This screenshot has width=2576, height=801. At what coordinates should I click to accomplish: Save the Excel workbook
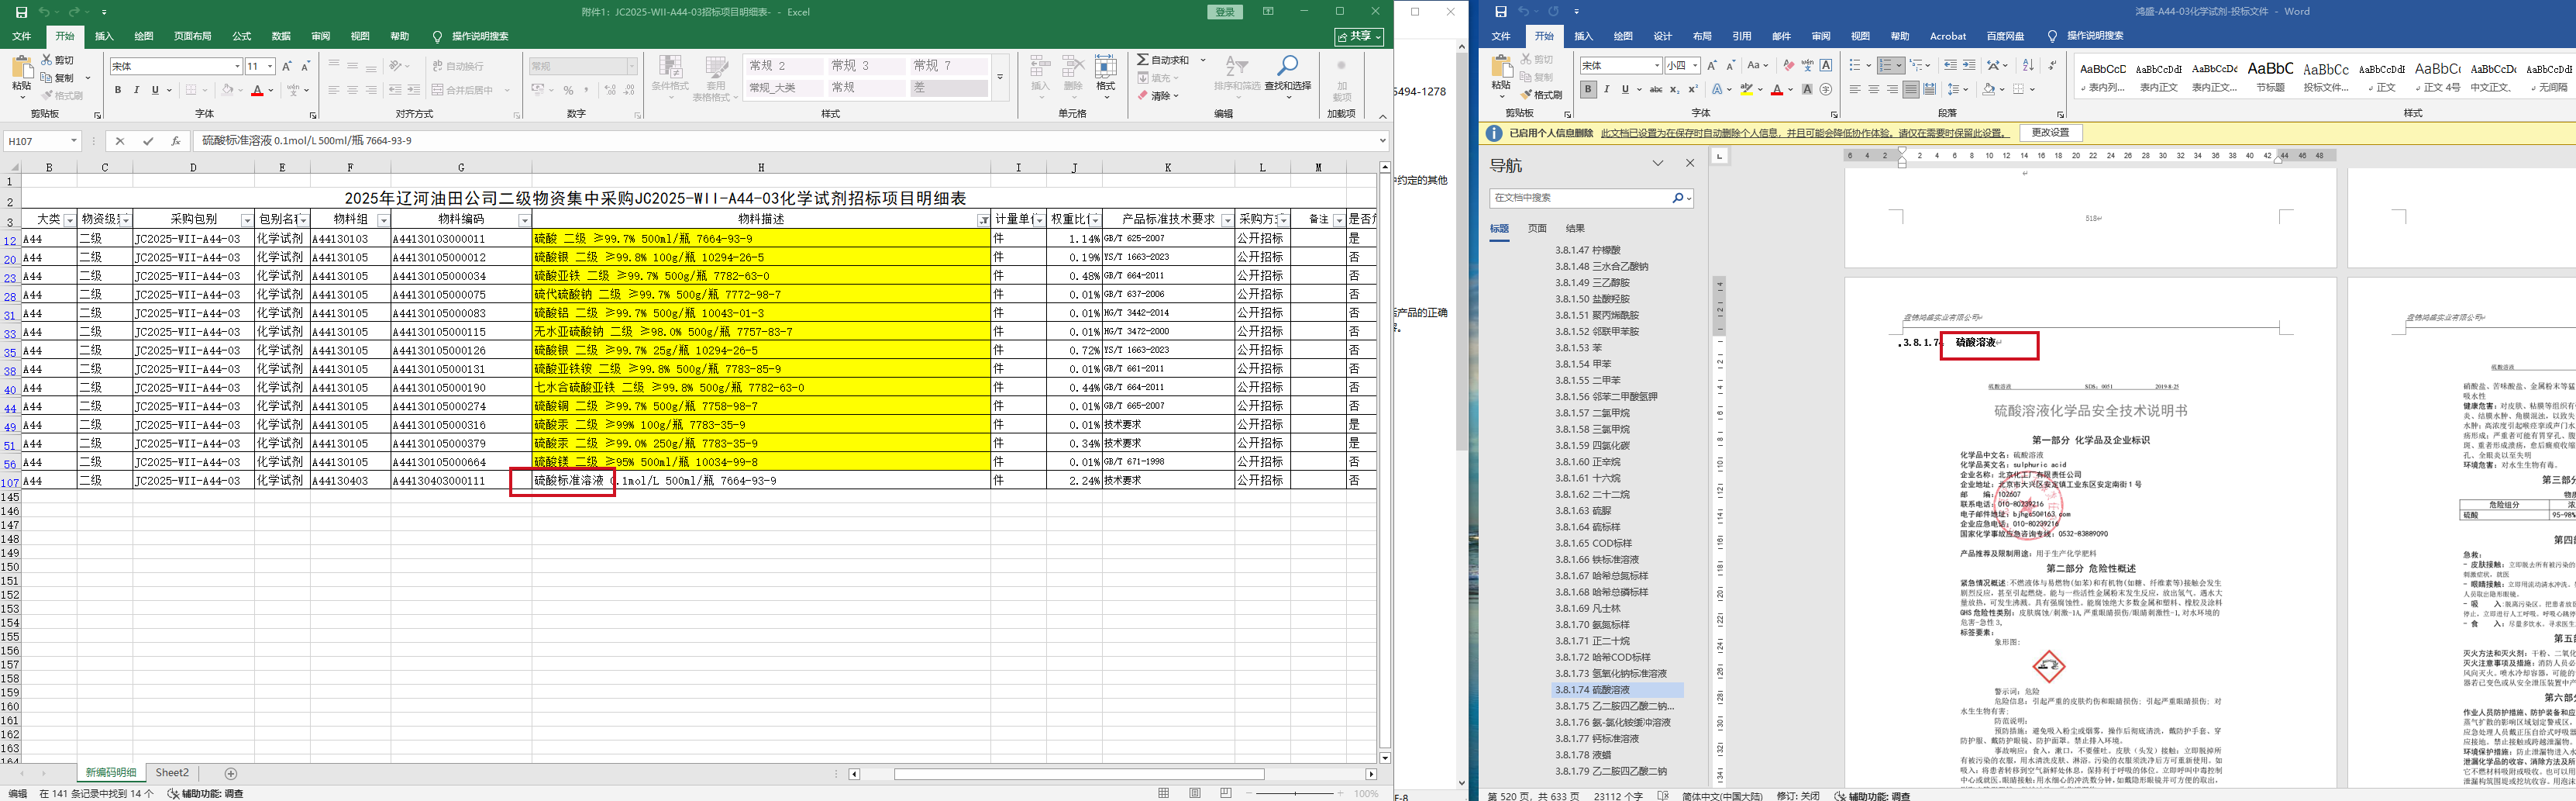[x=21, y=12]
